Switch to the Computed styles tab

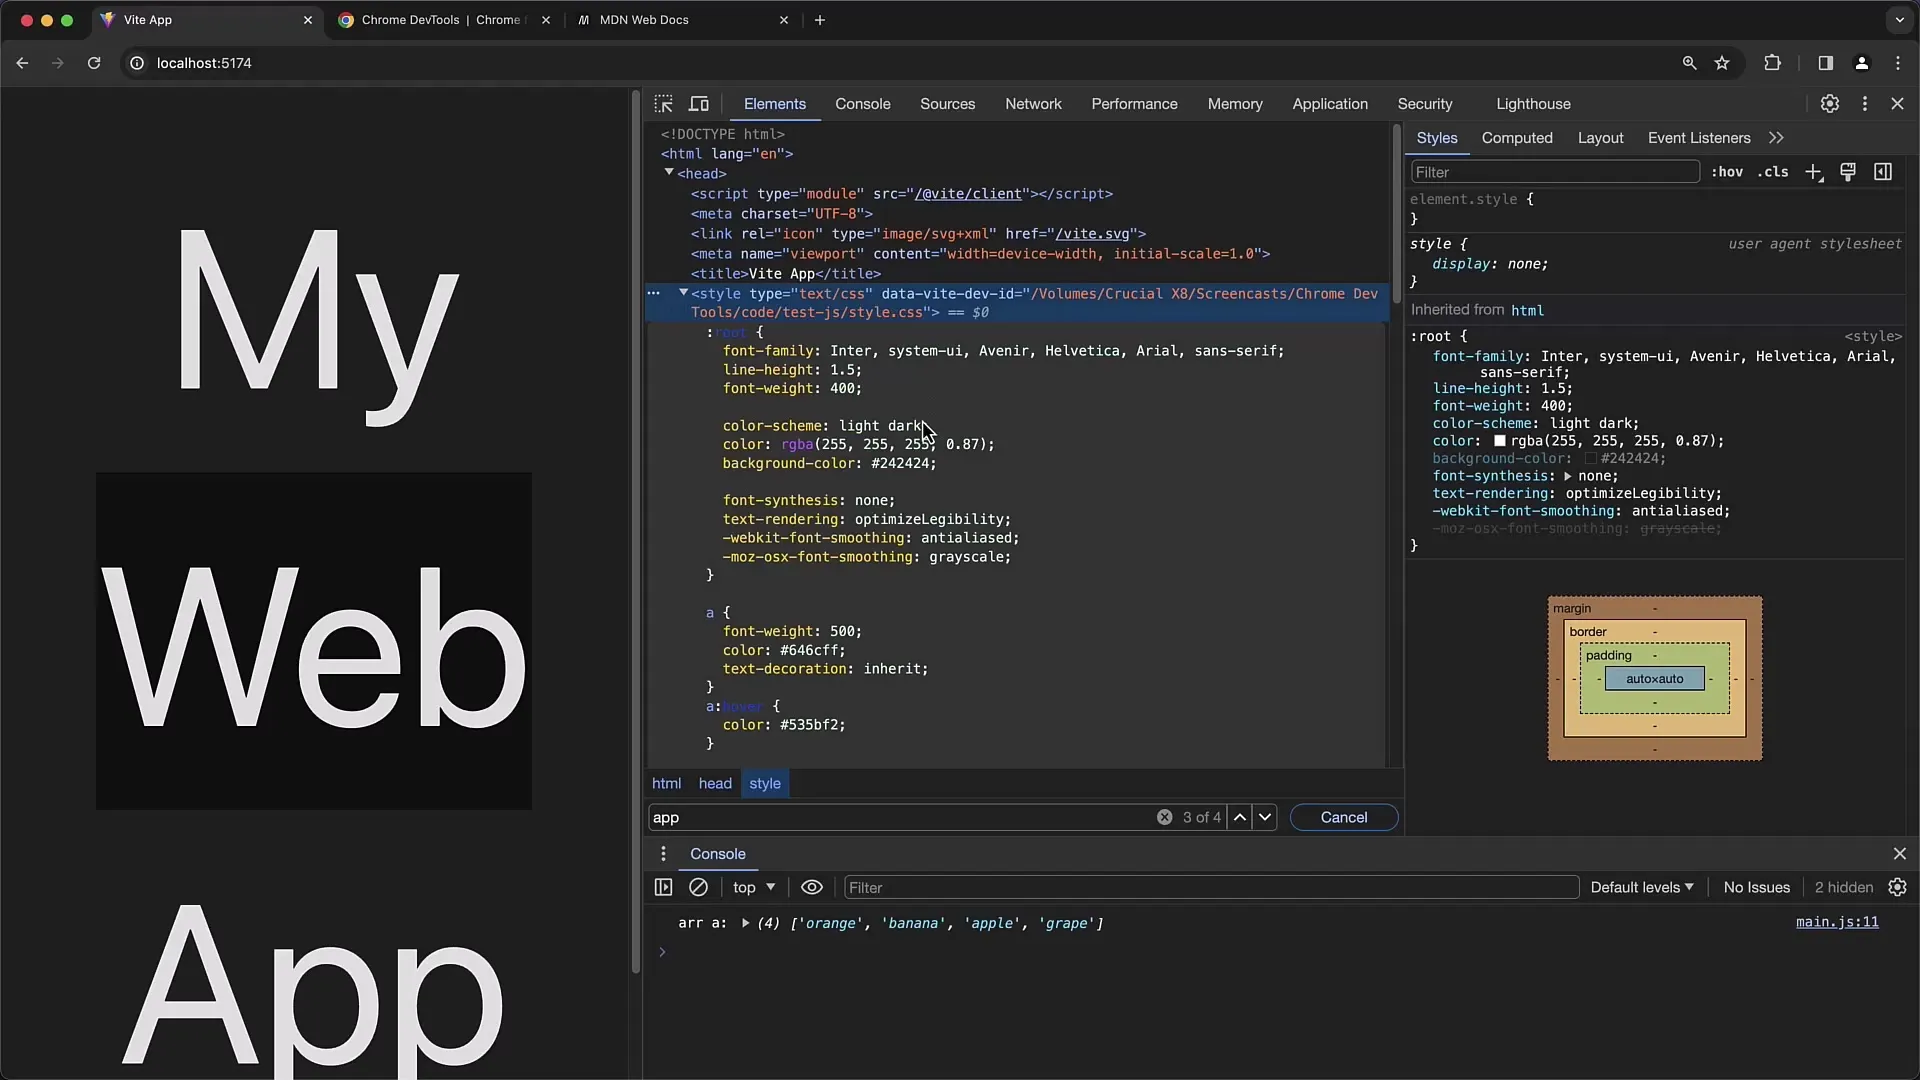1516,138
